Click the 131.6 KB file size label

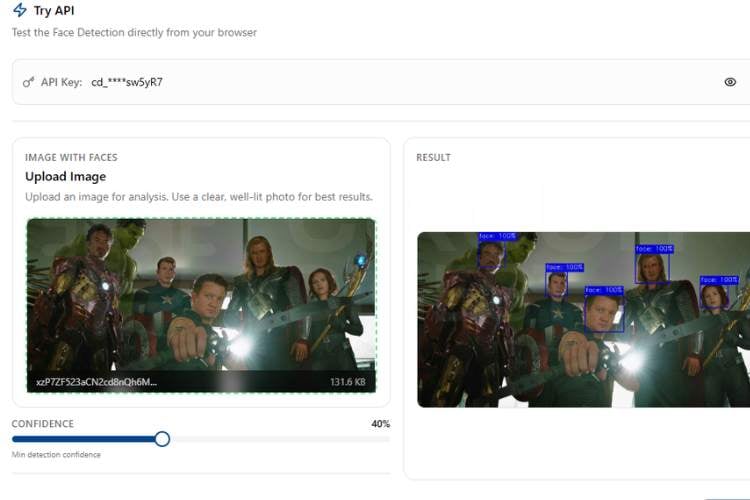point(348,382)
